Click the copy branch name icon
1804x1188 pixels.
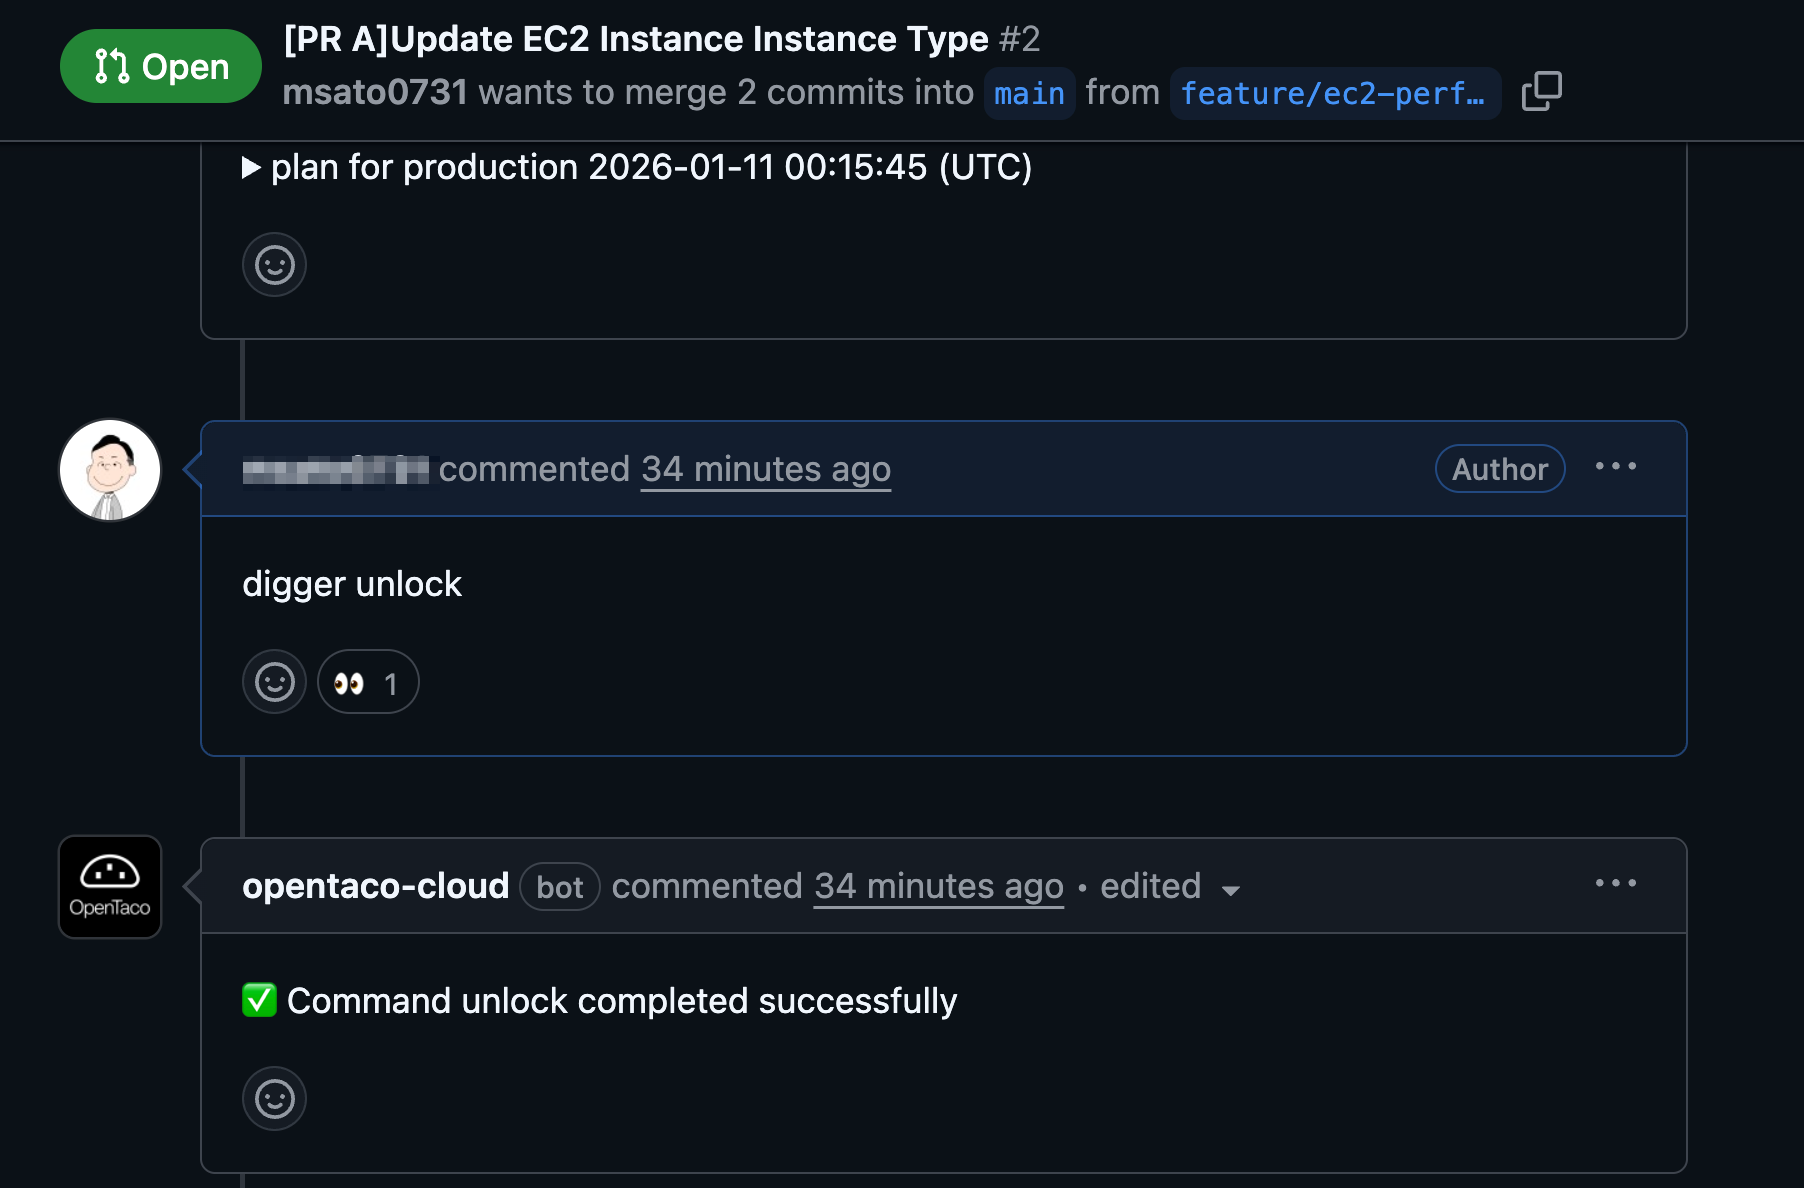pos(1541,91)
